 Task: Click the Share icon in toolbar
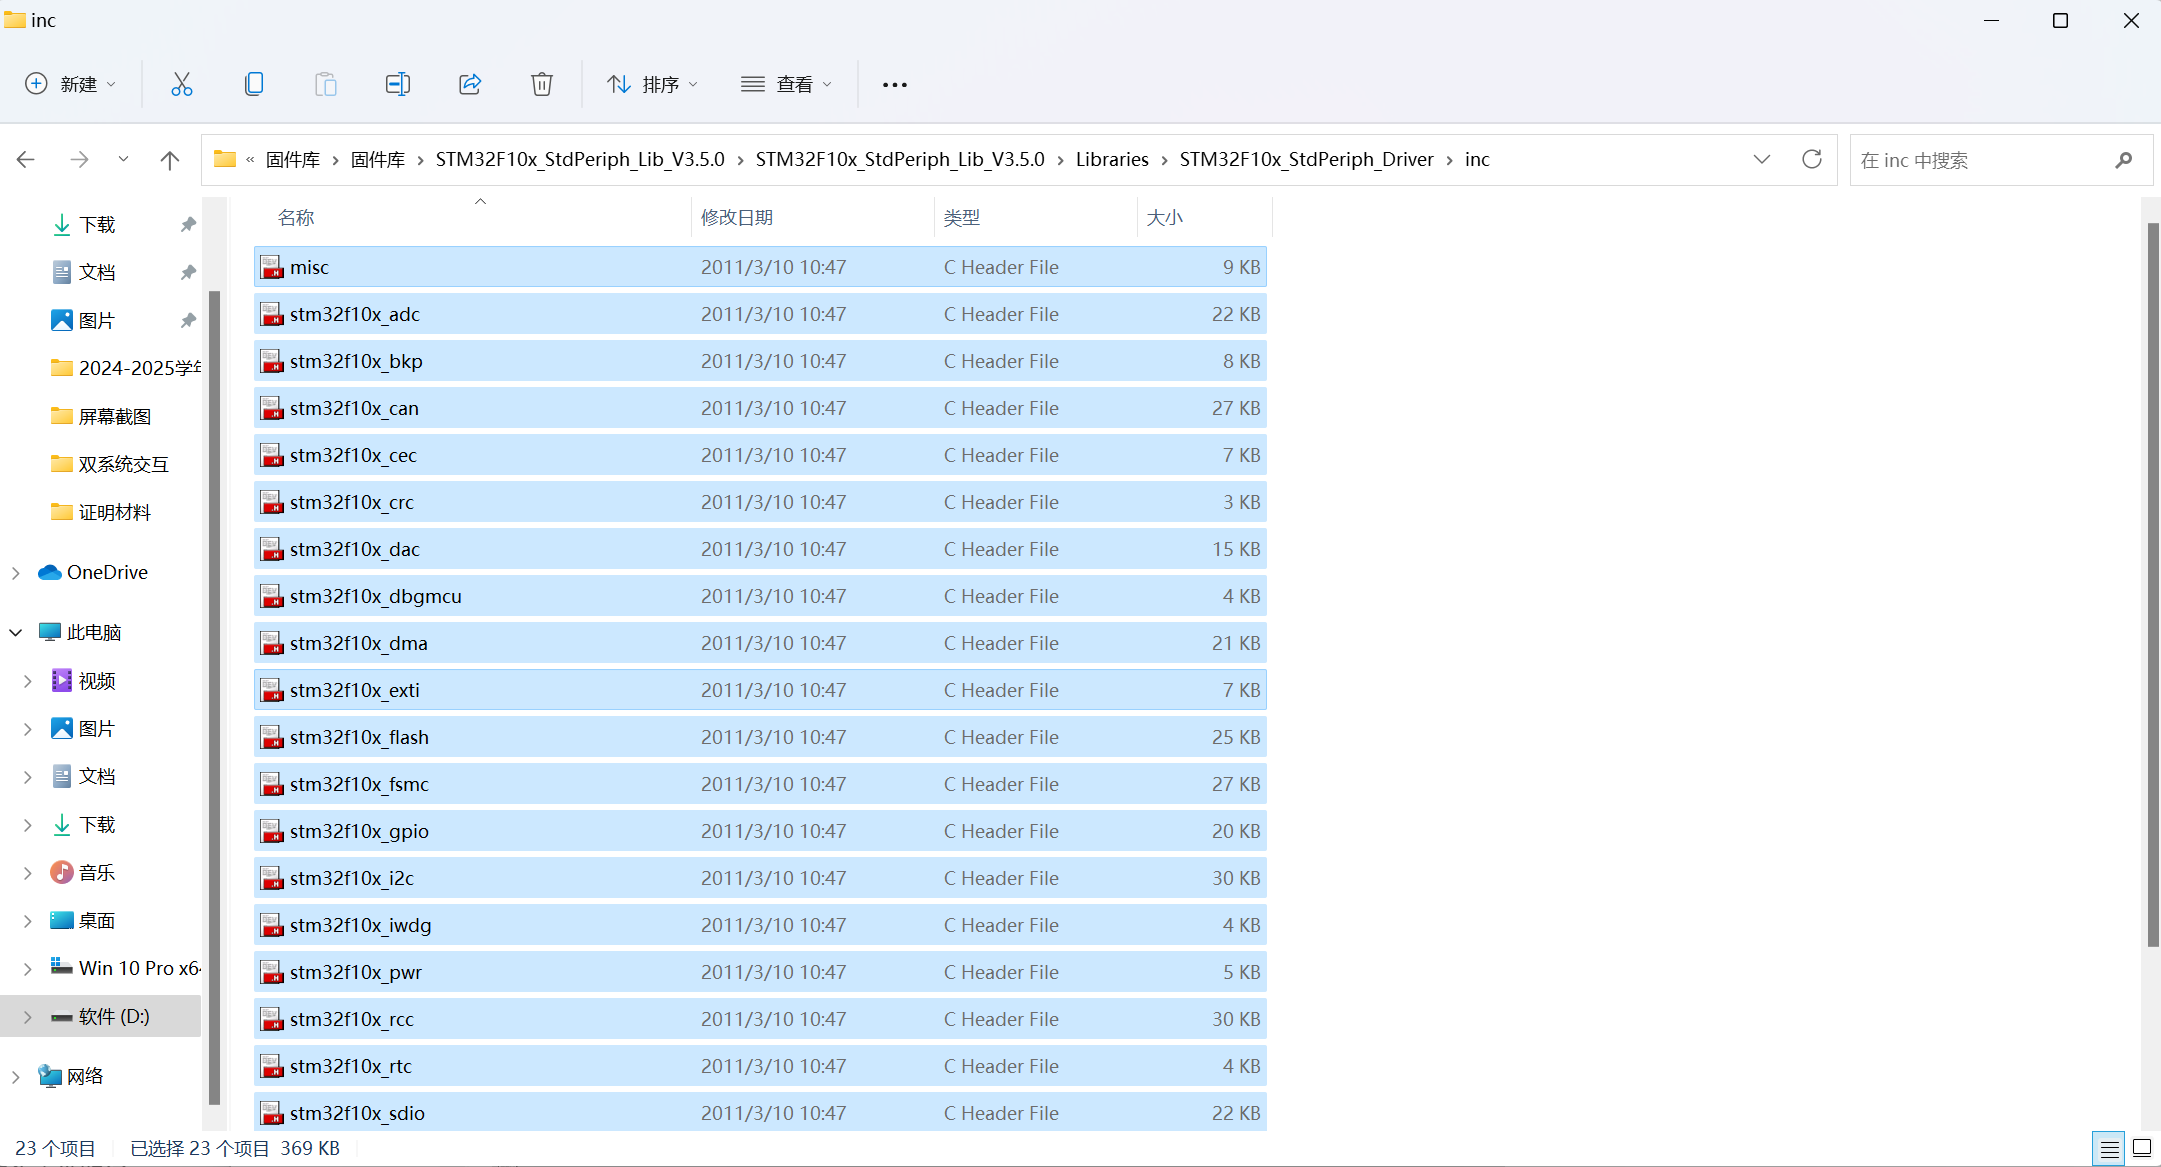pyautogui.click(x=470, y=84)
